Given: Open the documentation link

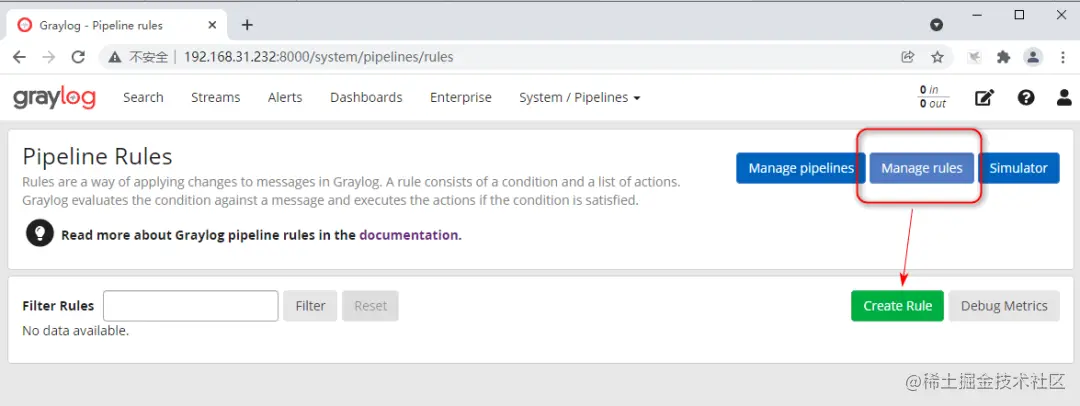Looking at the screenshot, I should (409, 235).
